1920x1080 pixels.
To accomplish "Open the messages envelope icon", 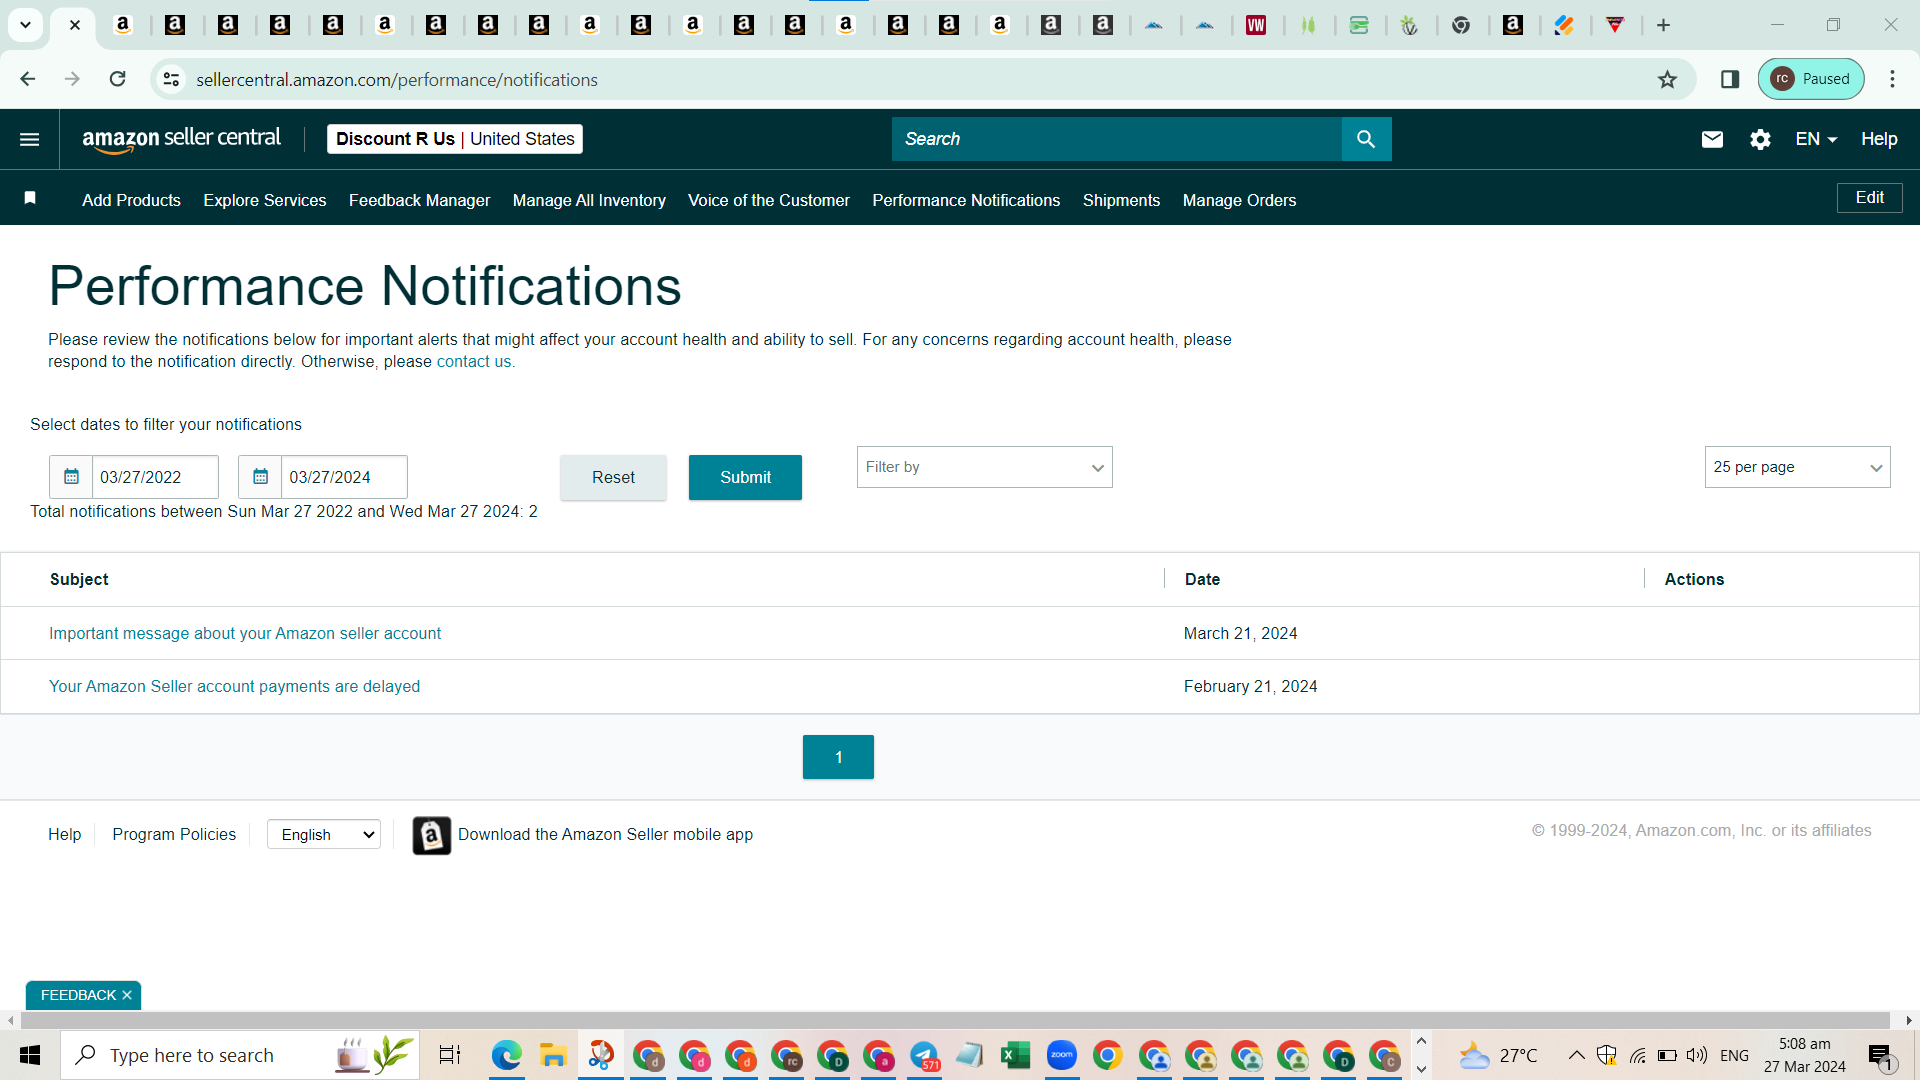I will [x=1712, y=139].
